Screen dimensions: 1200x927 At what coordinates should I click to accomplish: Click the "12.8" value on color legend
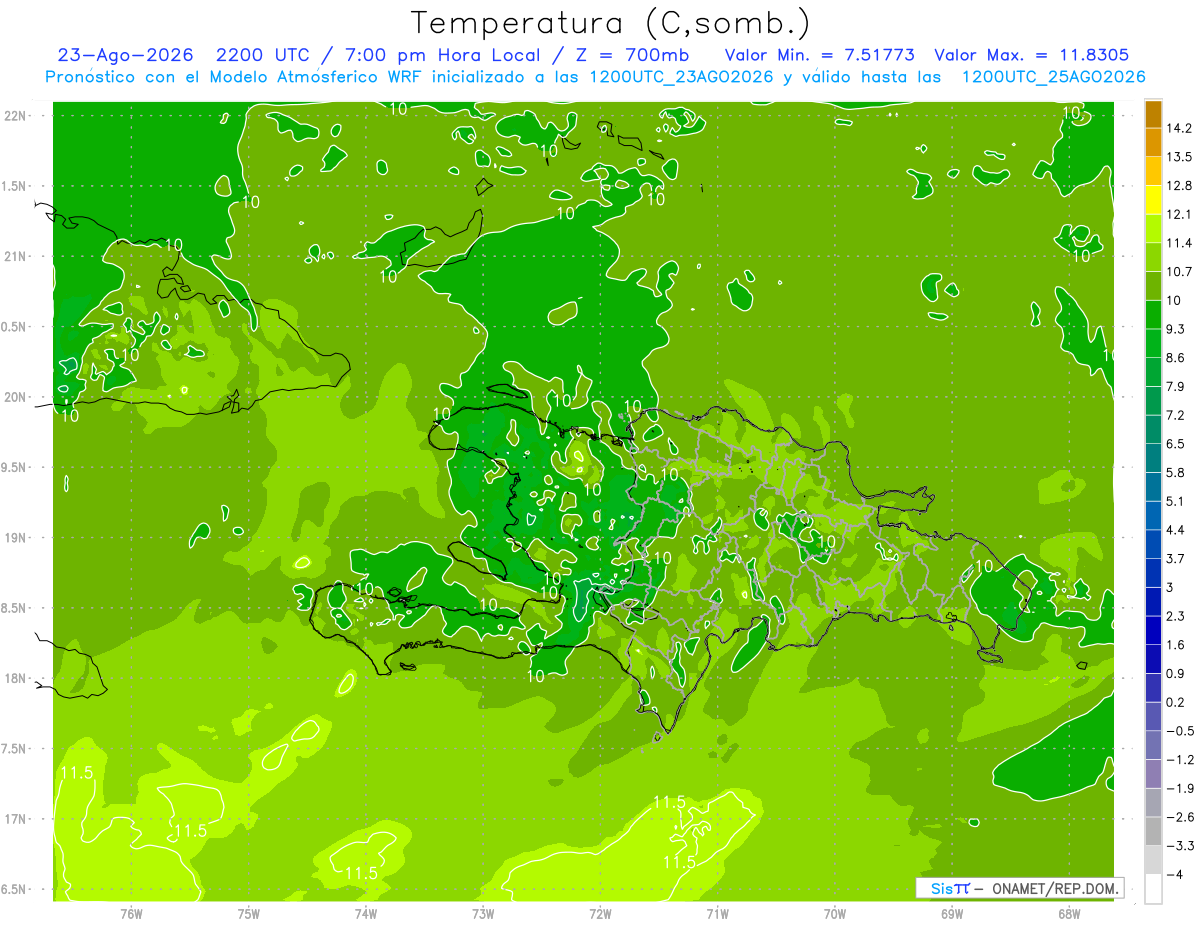pyautogui.click(x=1181, y=186)
